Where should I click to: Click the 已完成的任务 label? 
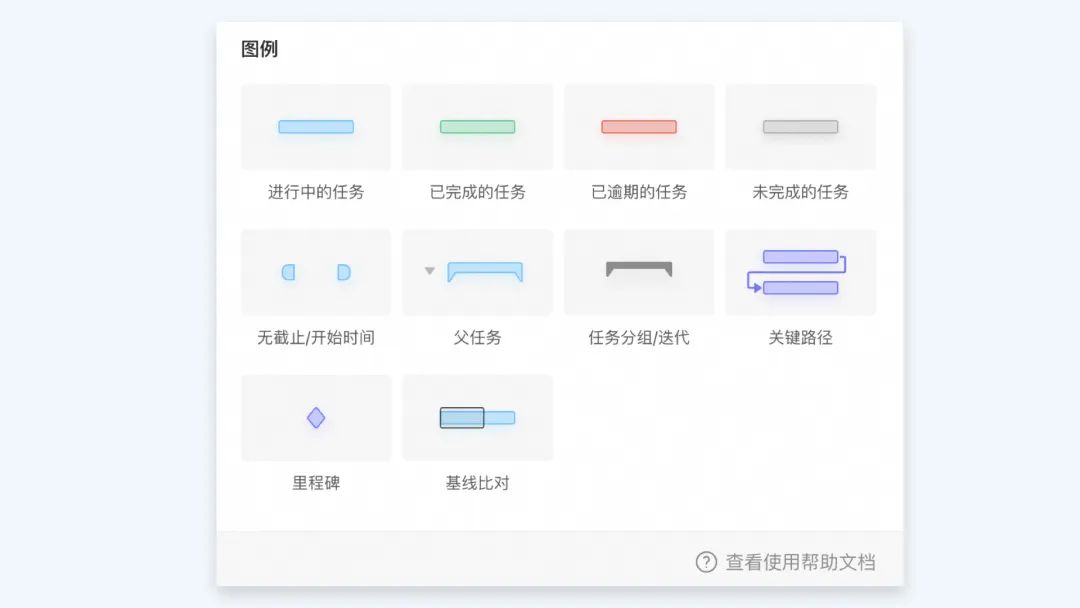tap(477, 192)
